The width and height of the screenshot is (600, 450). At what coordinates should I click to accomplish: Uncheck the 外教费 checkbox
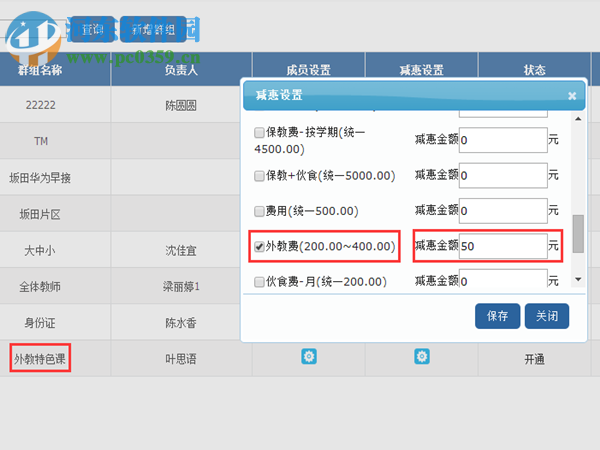tap(259, 246)
